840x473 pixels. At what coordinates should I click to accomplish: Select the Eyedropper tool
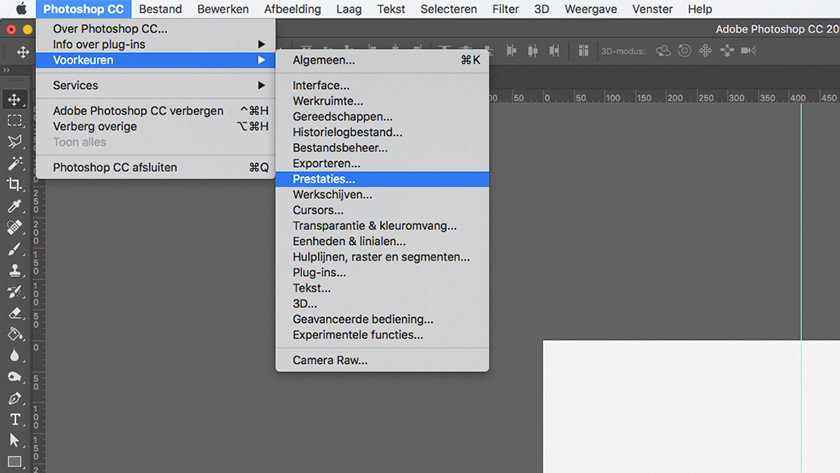[14, 206]
